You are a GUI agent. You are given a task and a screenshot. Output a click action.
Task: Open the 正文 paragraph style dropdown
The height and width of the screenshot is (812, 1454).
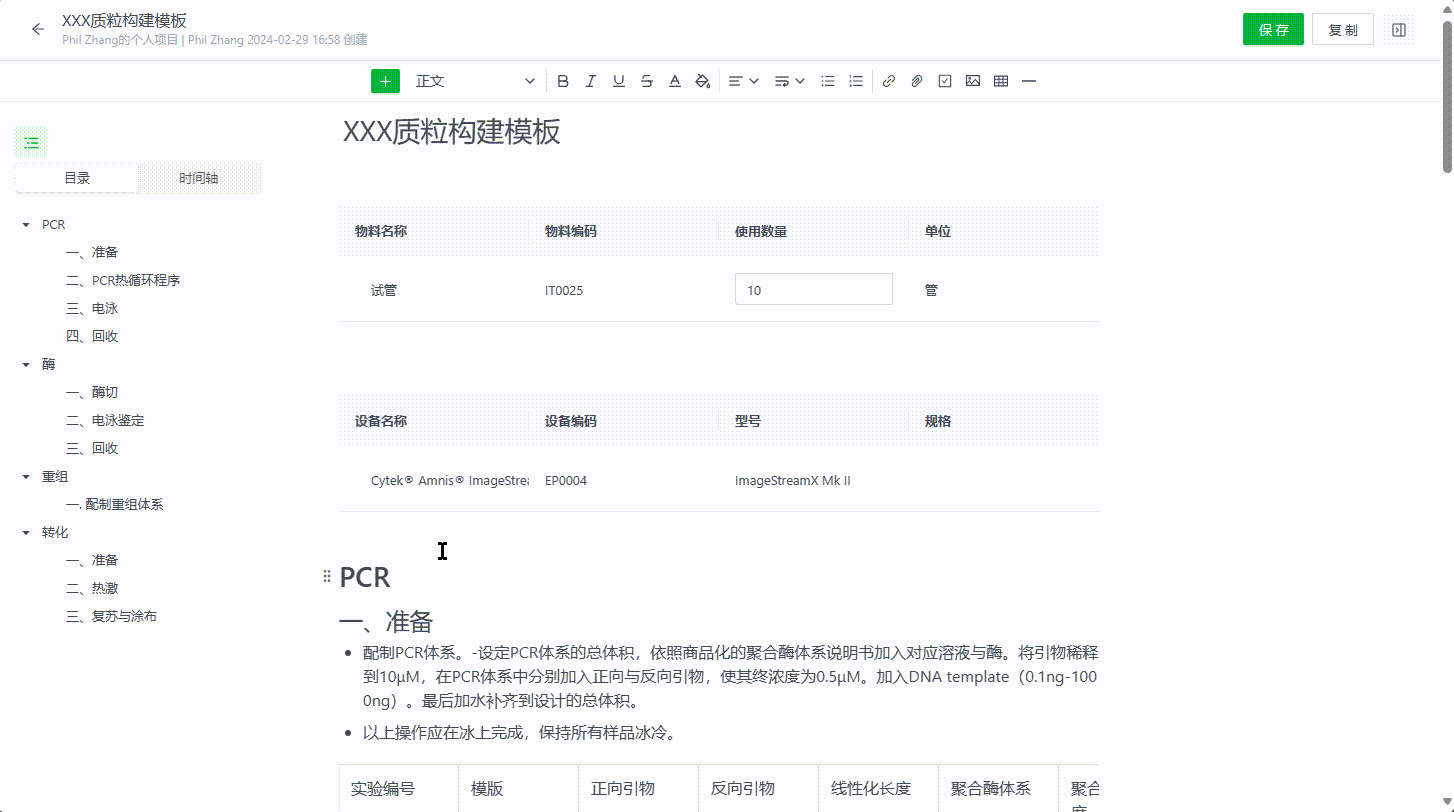475,81
